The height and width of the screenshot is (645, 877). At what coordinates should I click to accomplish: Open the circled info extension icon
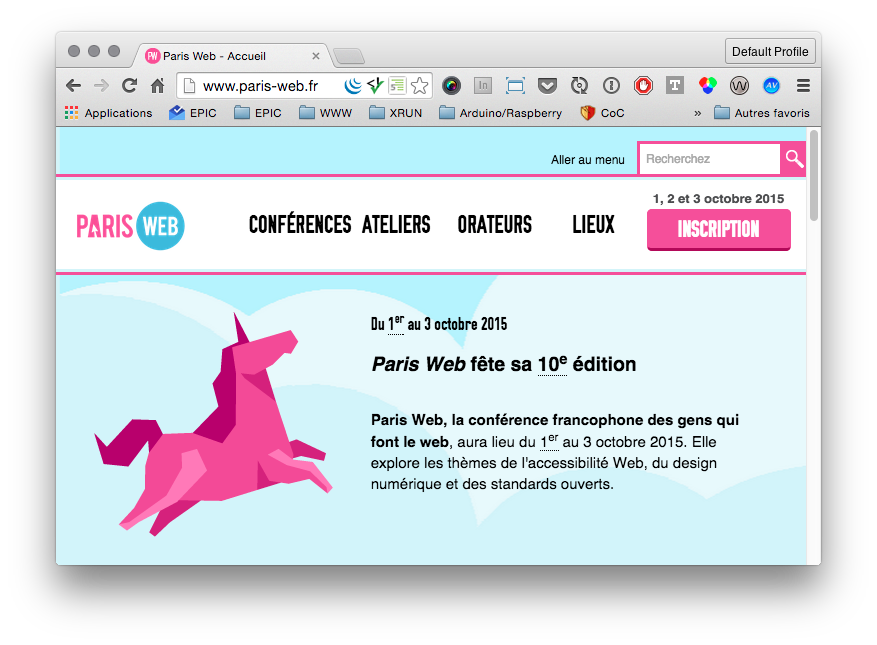[x=611, y=86]
